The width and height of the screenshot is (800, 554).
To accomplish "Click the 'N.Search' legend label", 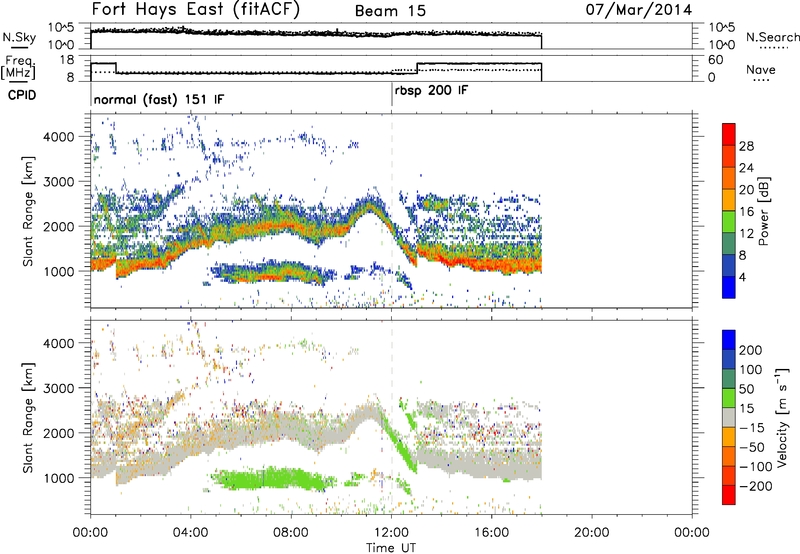I will pos(772,37).
